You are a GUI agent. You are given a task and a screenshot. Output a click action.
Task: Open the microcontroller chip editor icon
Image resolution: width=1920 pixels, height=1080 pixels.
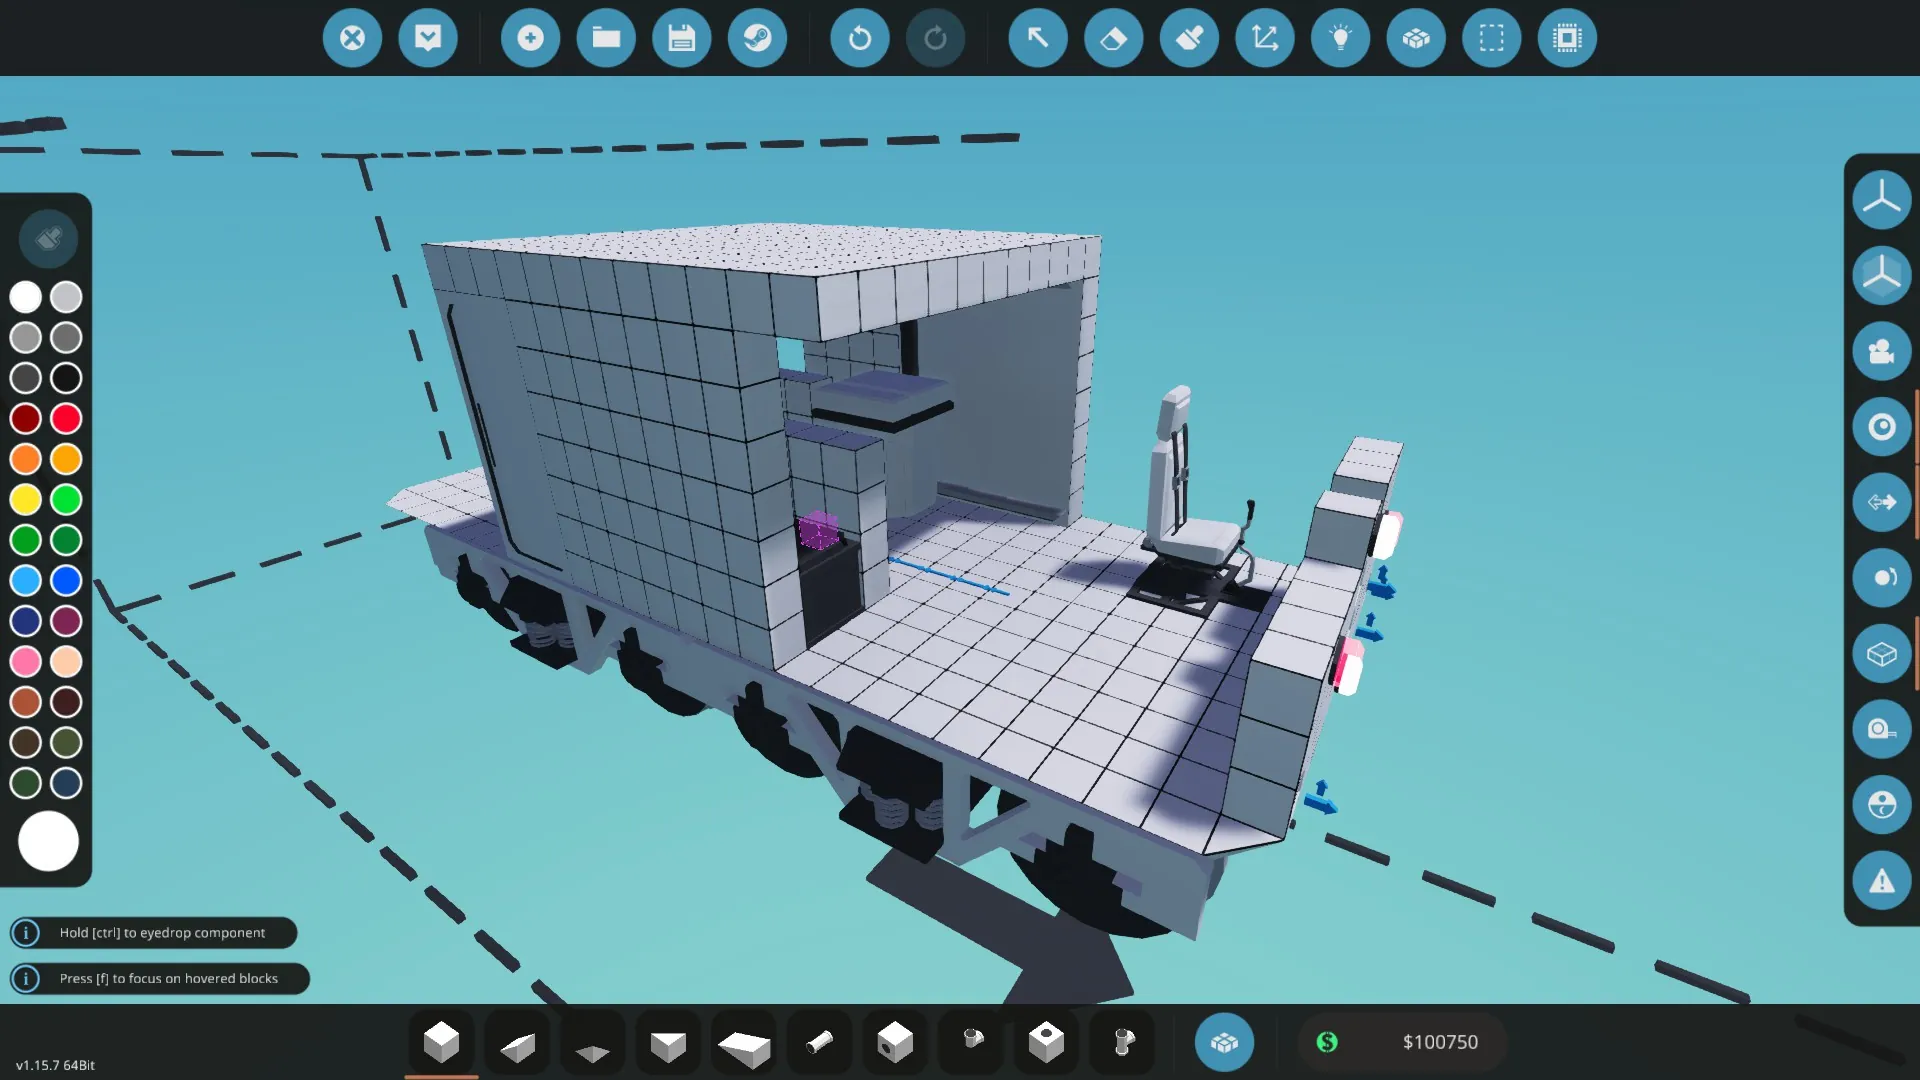[1567, 38]
